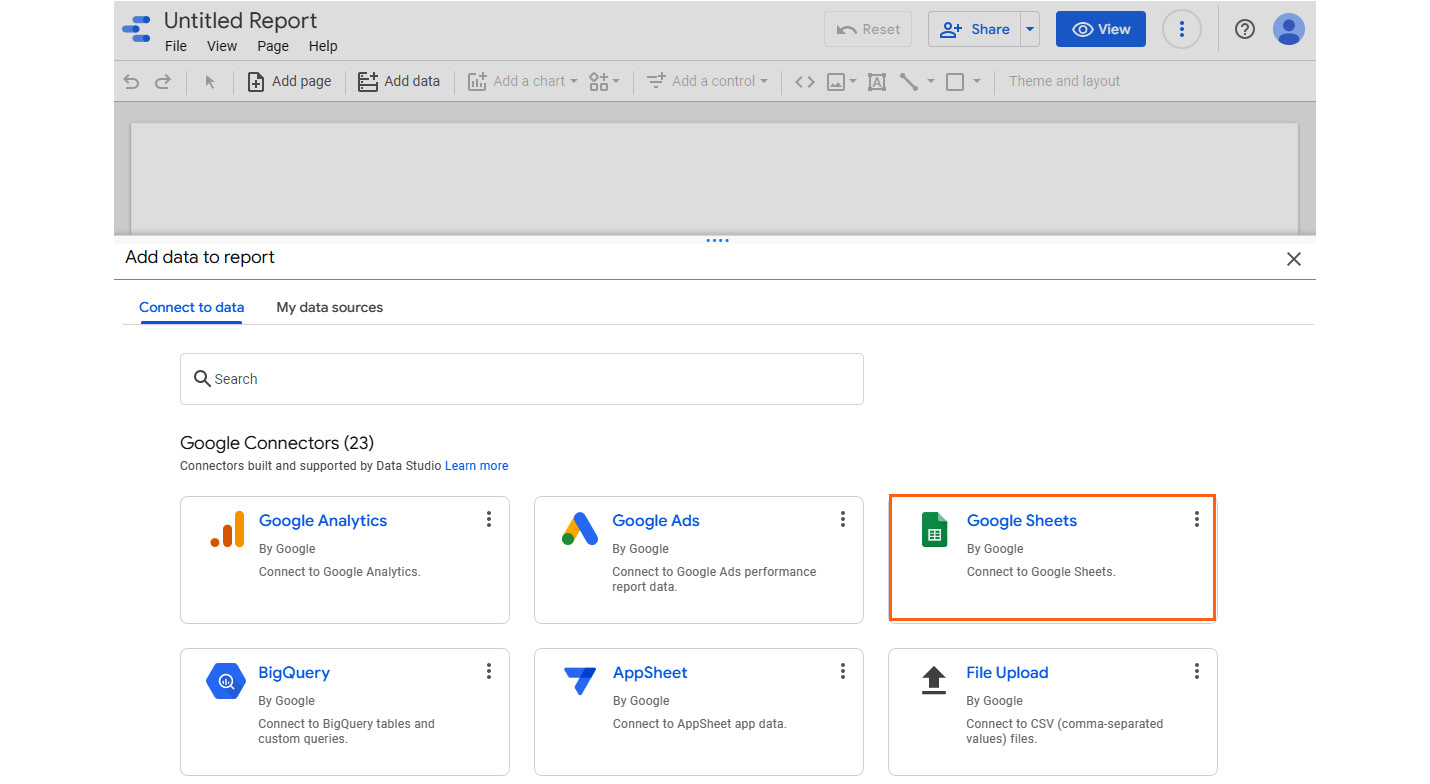Viewport: 1430px width, 784px height.
Task: Open AppSheet card three-dot menu
Action: 843,671
